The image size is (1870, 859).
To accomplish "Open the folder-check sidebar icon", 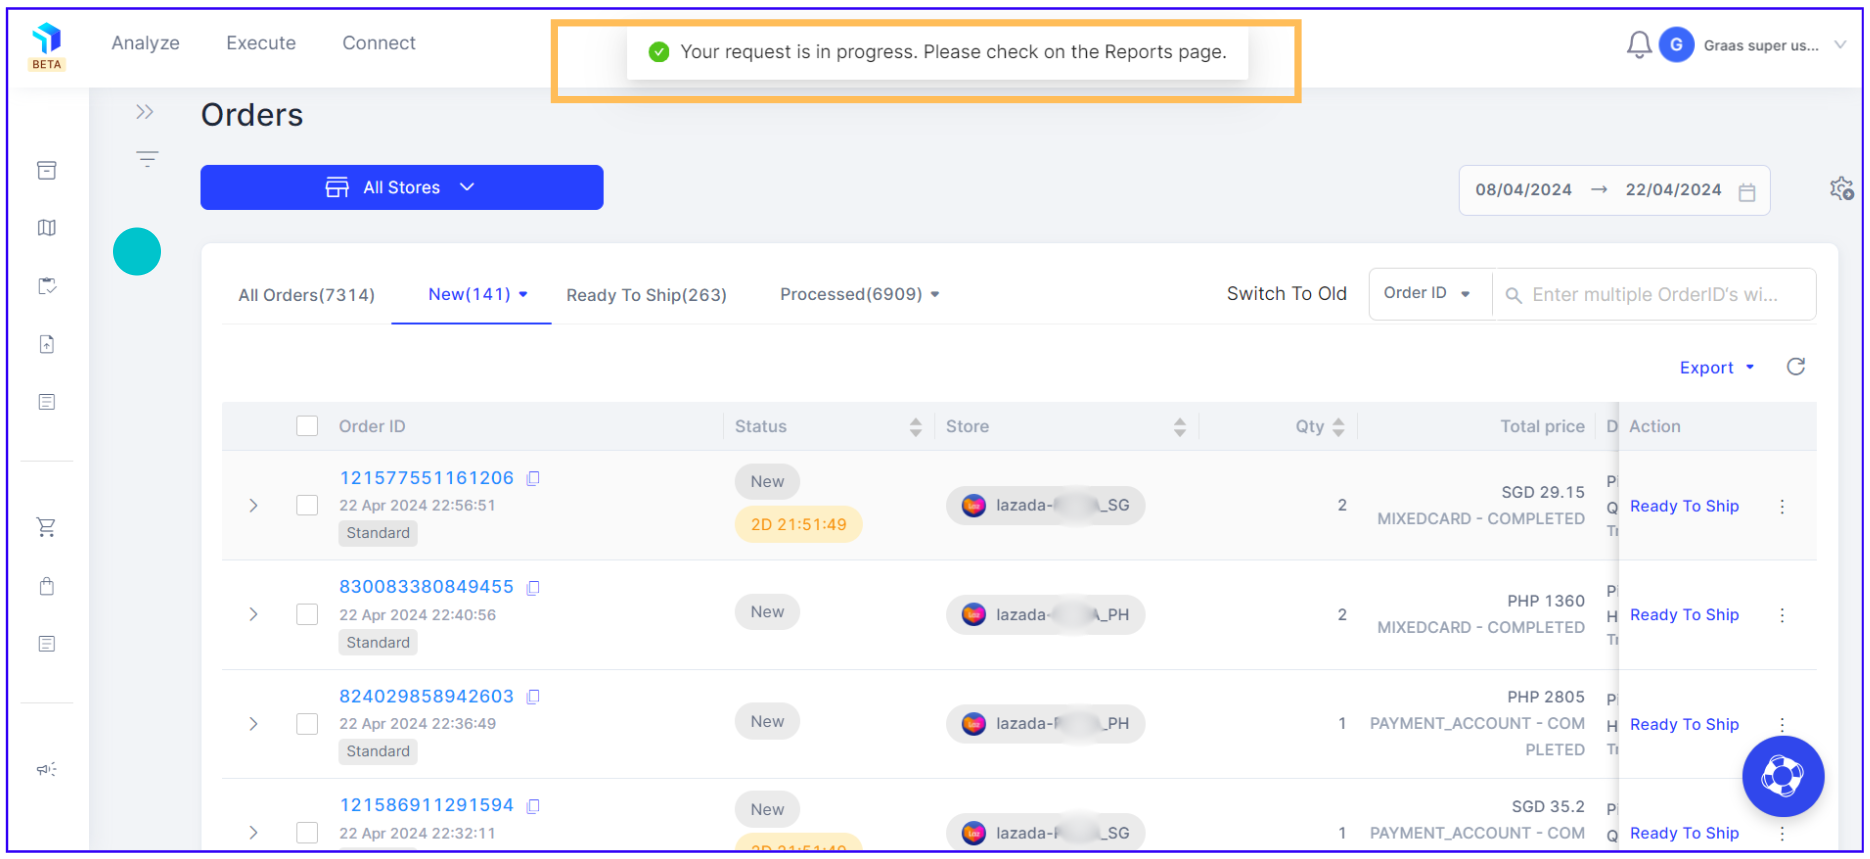I will pos(47,286).
